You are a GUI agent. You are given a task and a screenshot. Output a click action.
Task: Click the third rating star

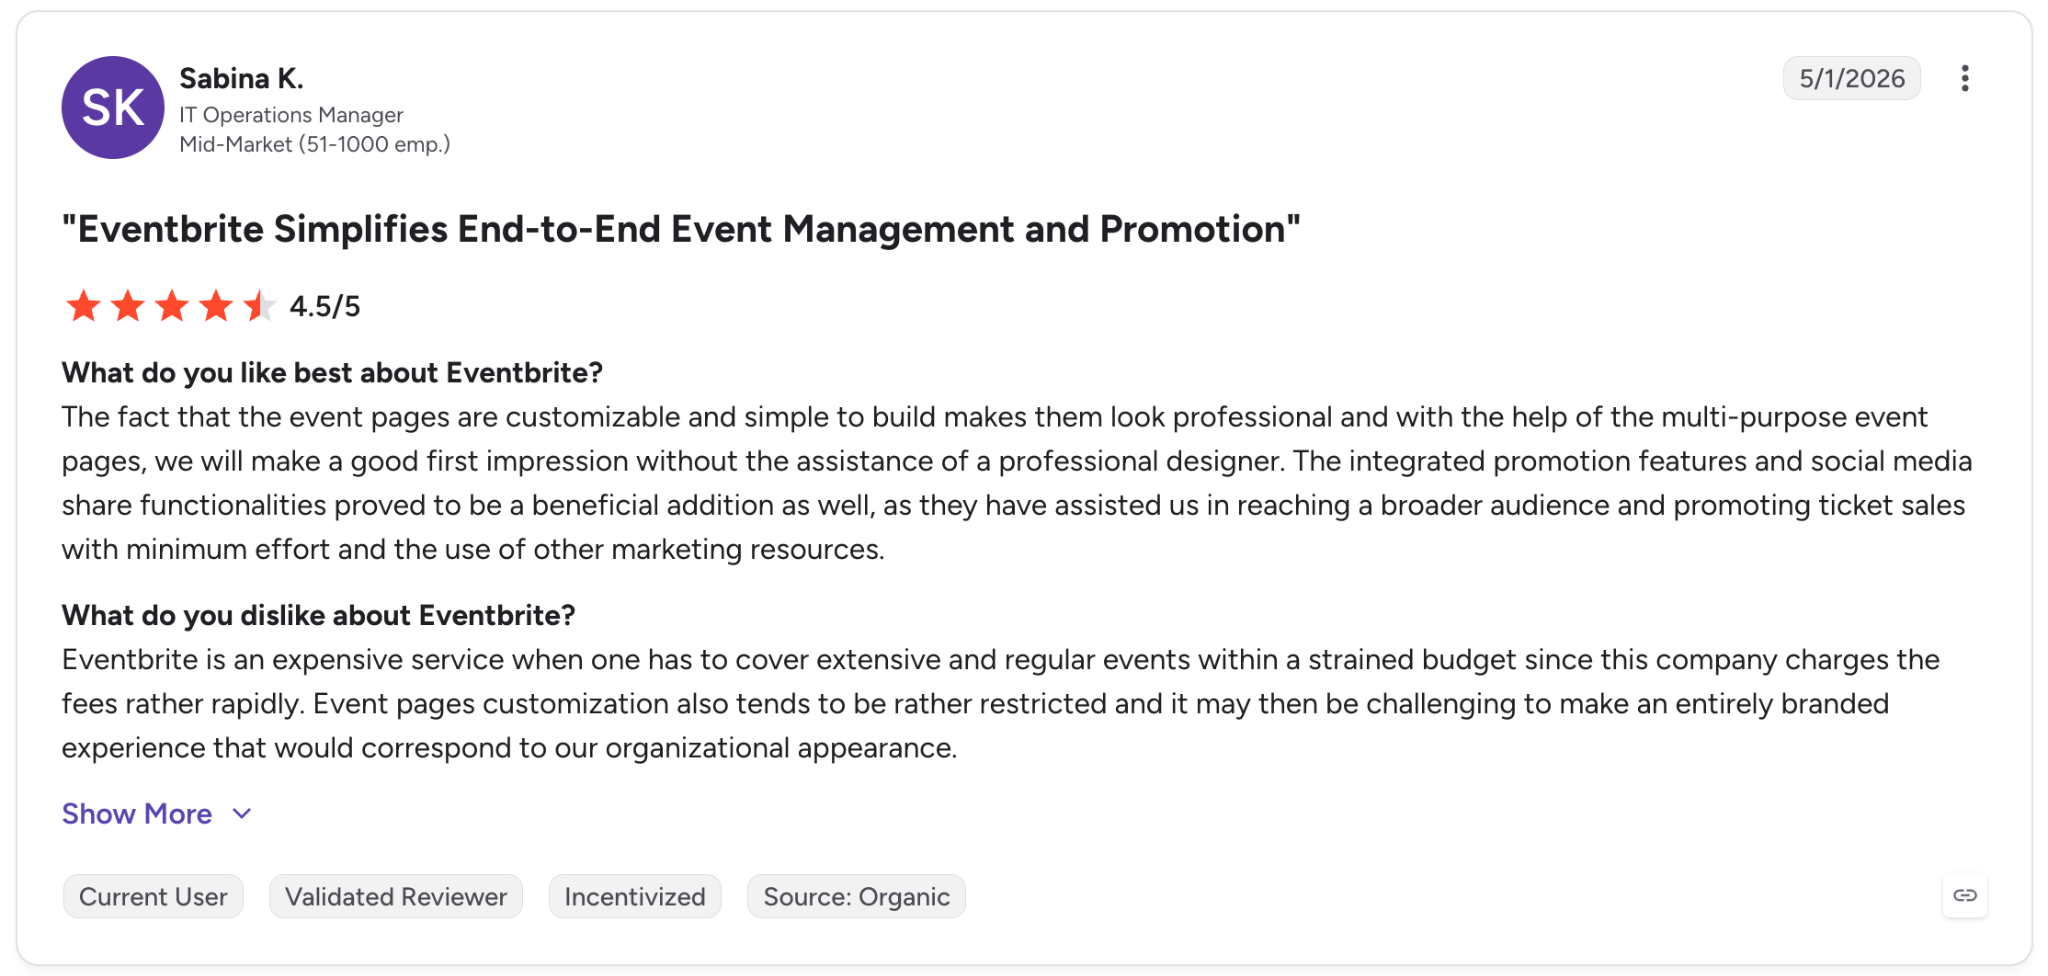[171, 306]
